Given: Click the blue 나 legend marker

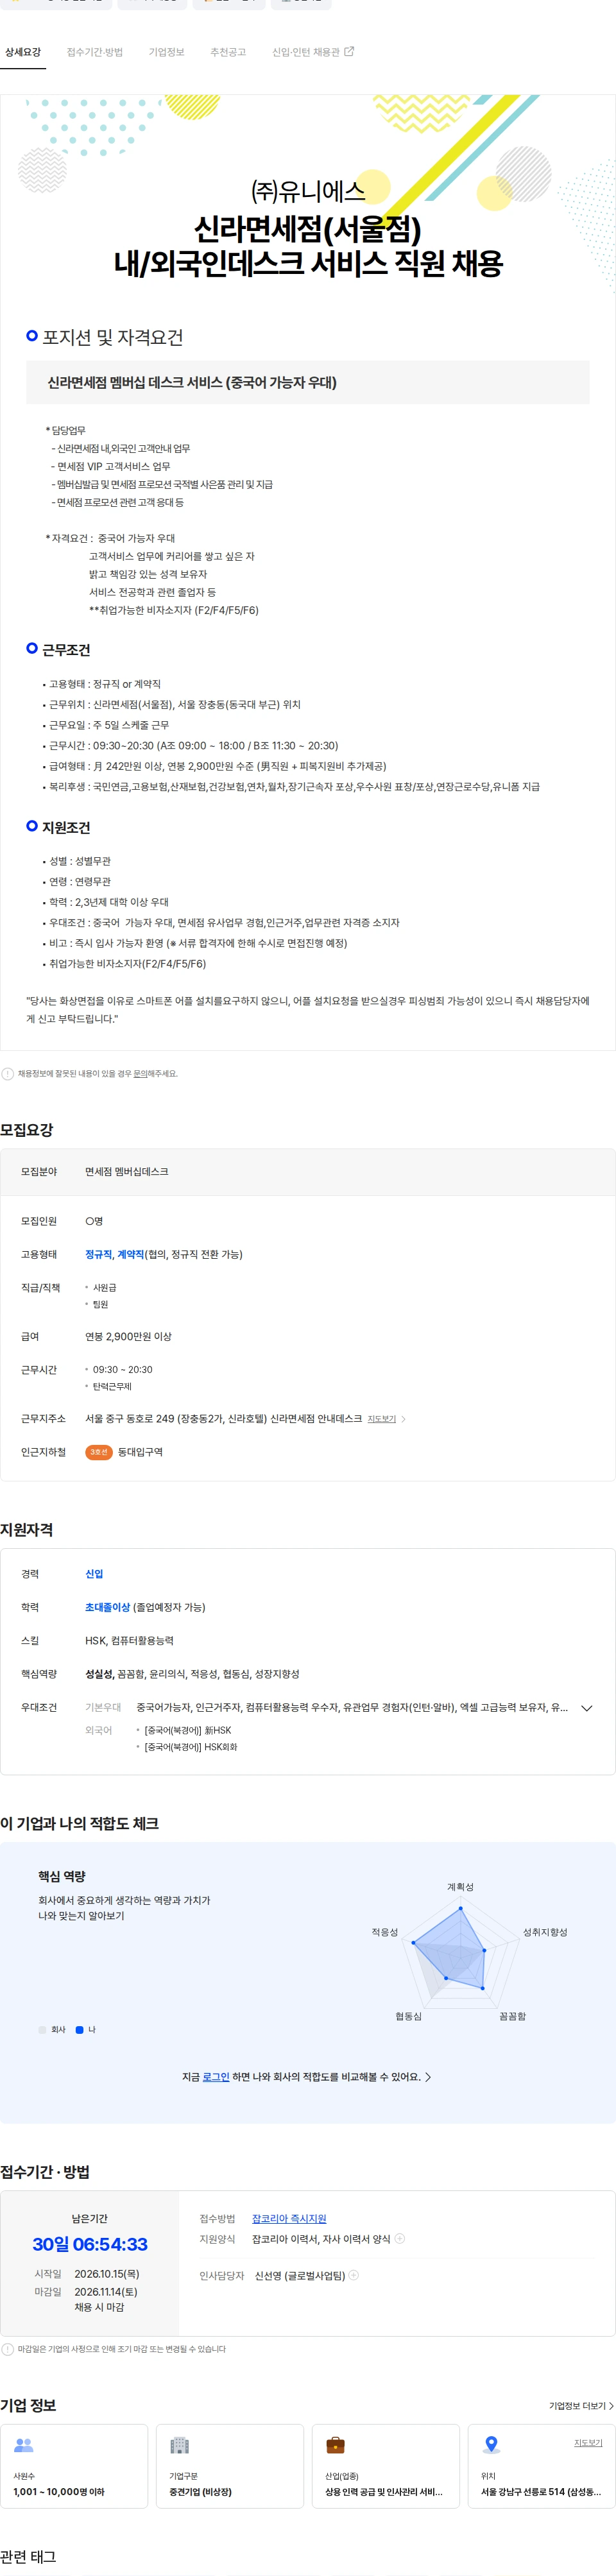Looking at the screenshot, I should coord(80,2030).
